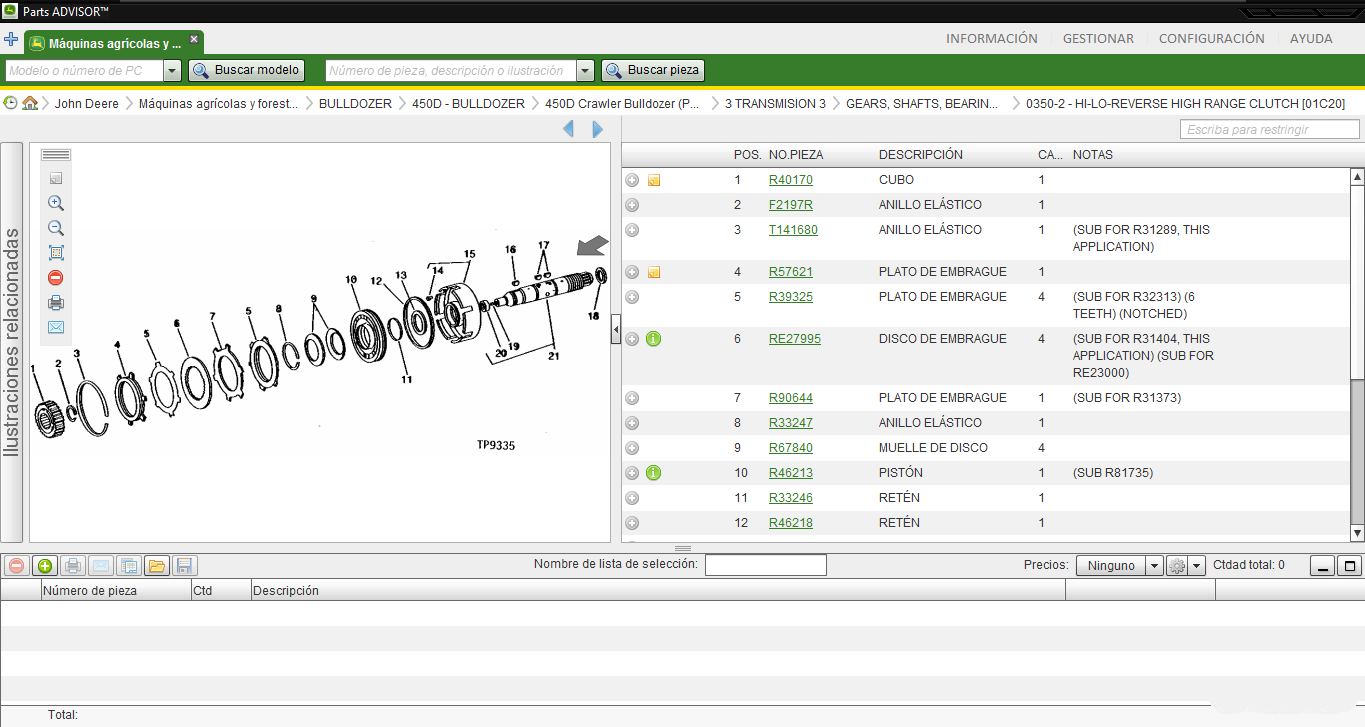Add R67840 MUELLE DE DISCO with plus circle

pos(632,448)
